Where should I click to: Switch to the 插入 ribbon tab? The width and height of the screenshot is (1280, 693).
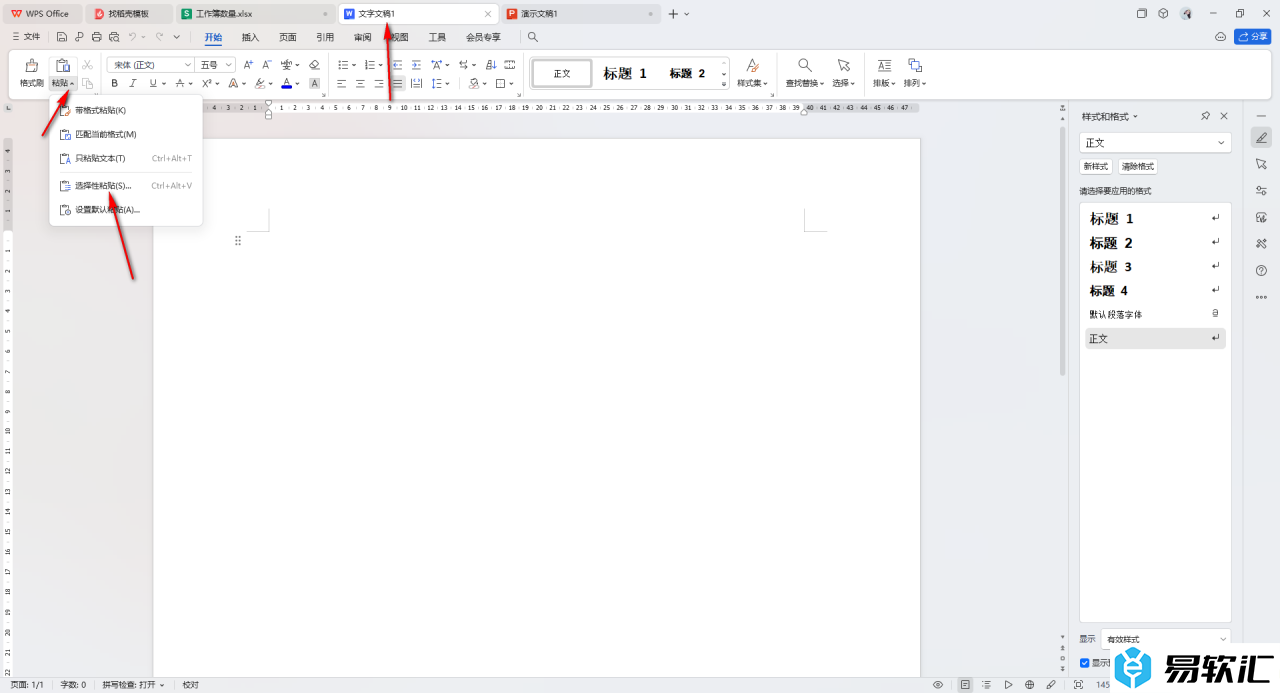(x=250, y=37)
